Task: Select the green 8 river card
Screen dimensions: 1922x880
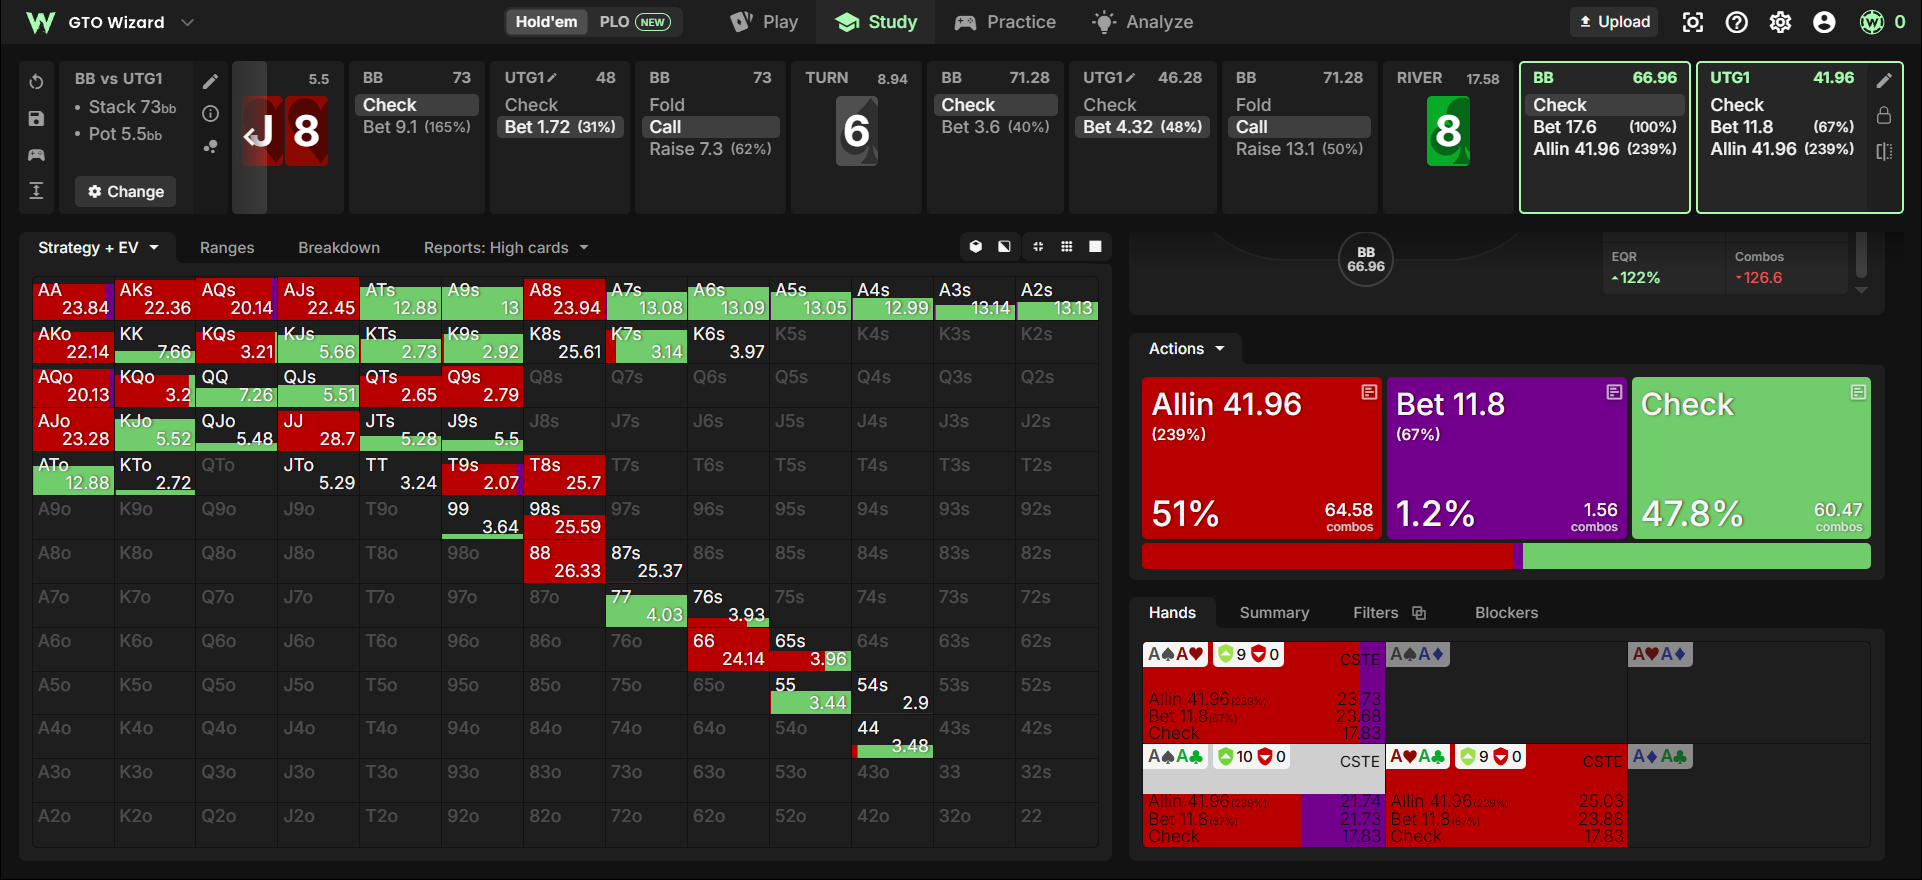Action: click(x=1448, y=131)
